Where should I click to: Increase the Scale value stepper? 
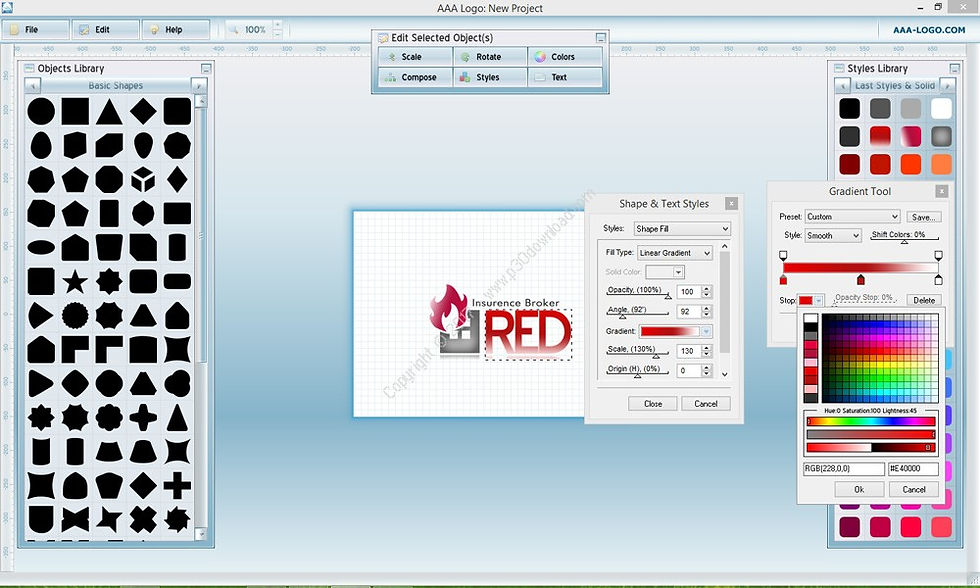click(x=706, y=348)
